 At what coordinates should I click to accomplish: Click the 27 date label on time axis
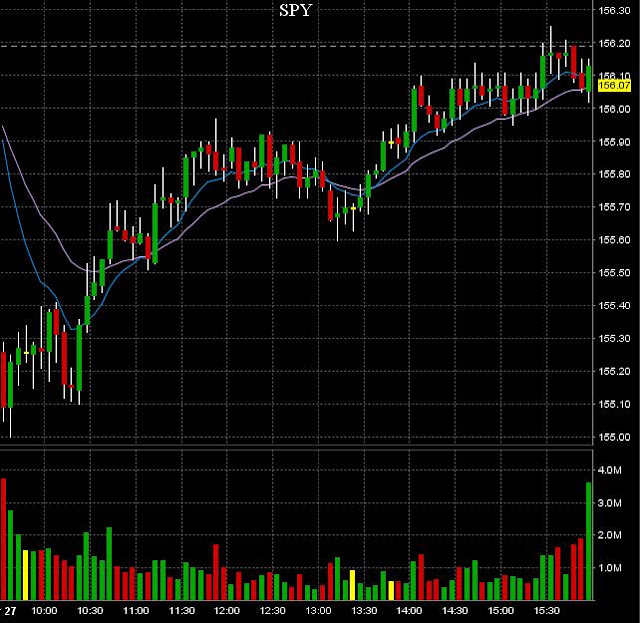click(x=10, y=611)
